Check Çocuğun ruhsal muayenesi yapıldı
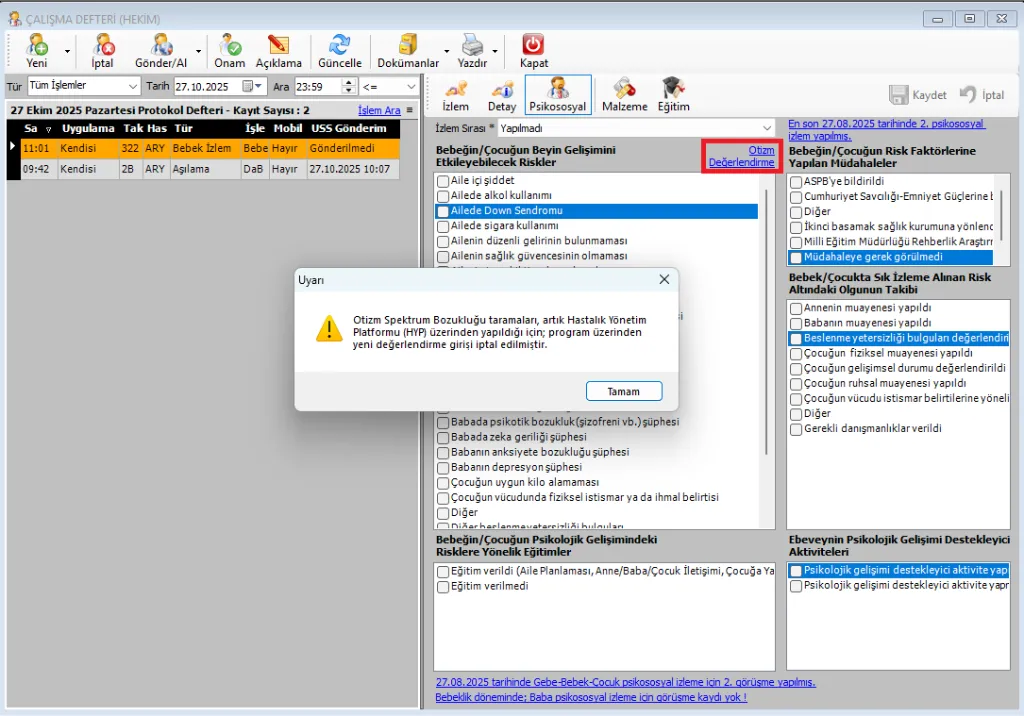Screen dimensions: 1024x716 coord(795,384)
